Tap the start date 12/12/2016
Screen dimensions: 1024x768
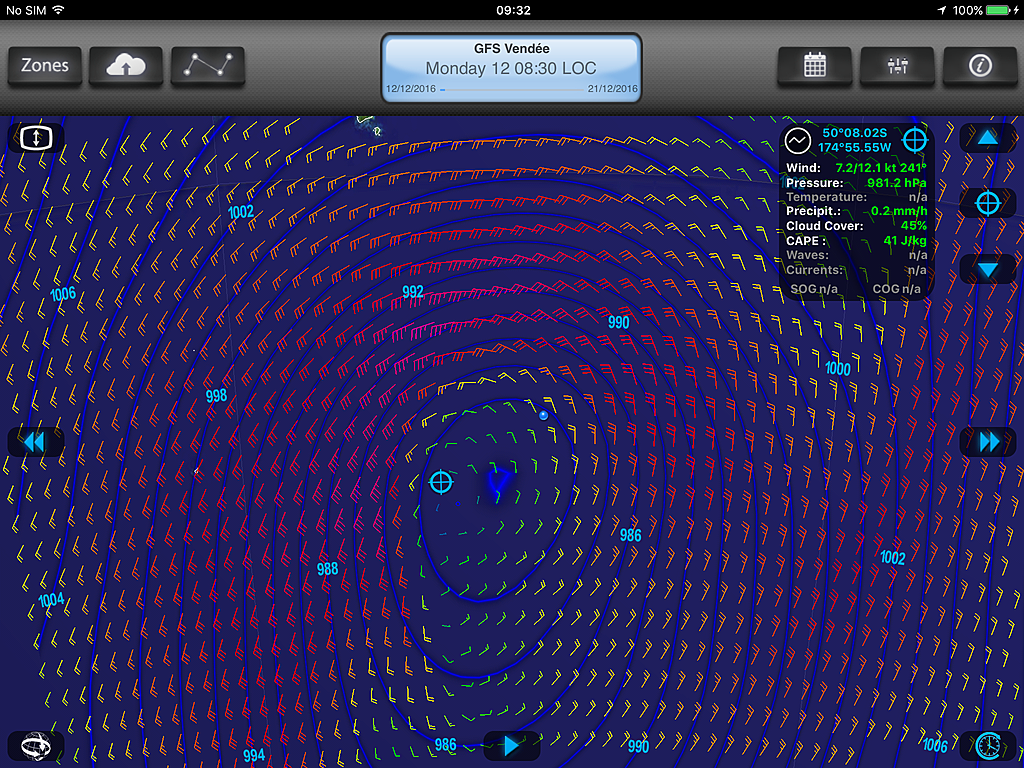410,89
